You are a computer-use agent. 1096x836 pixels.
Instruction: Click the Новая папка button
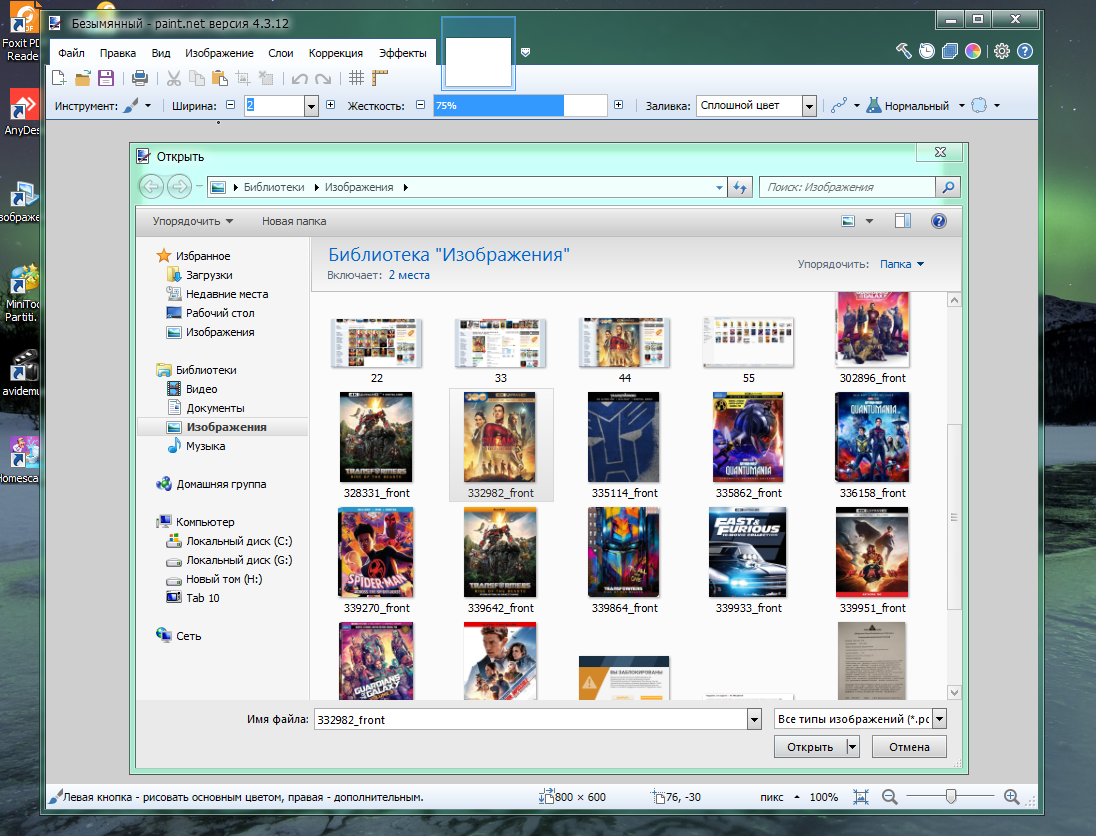(x=294, y=221)
